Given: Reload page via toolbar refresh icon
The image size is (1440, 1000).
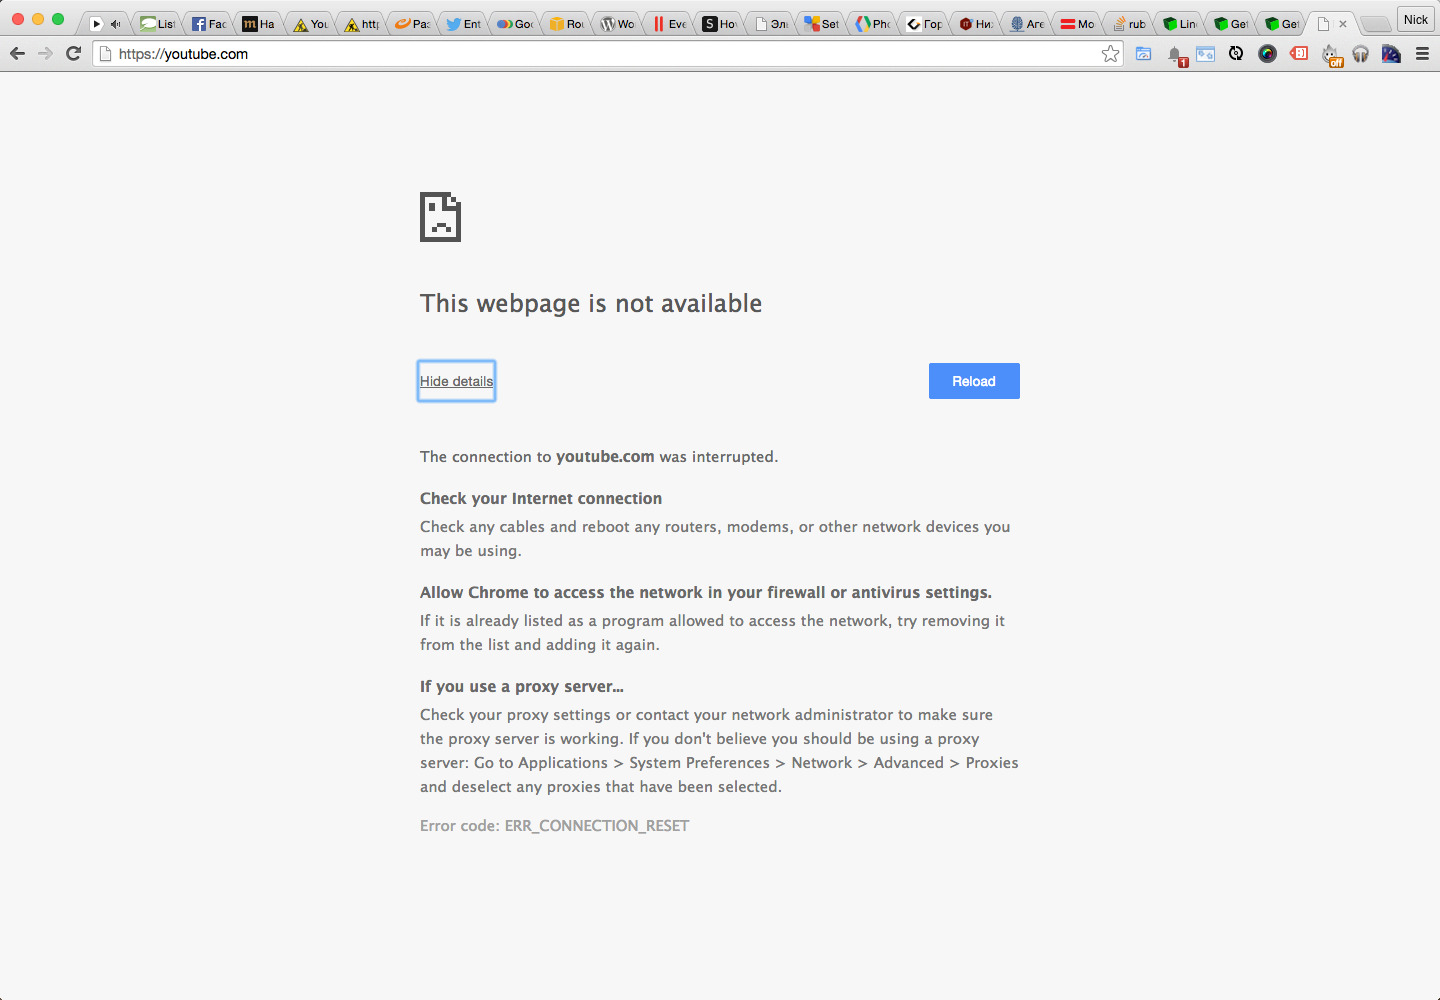Looking at the screenshot, I should (x=73, y=54).
